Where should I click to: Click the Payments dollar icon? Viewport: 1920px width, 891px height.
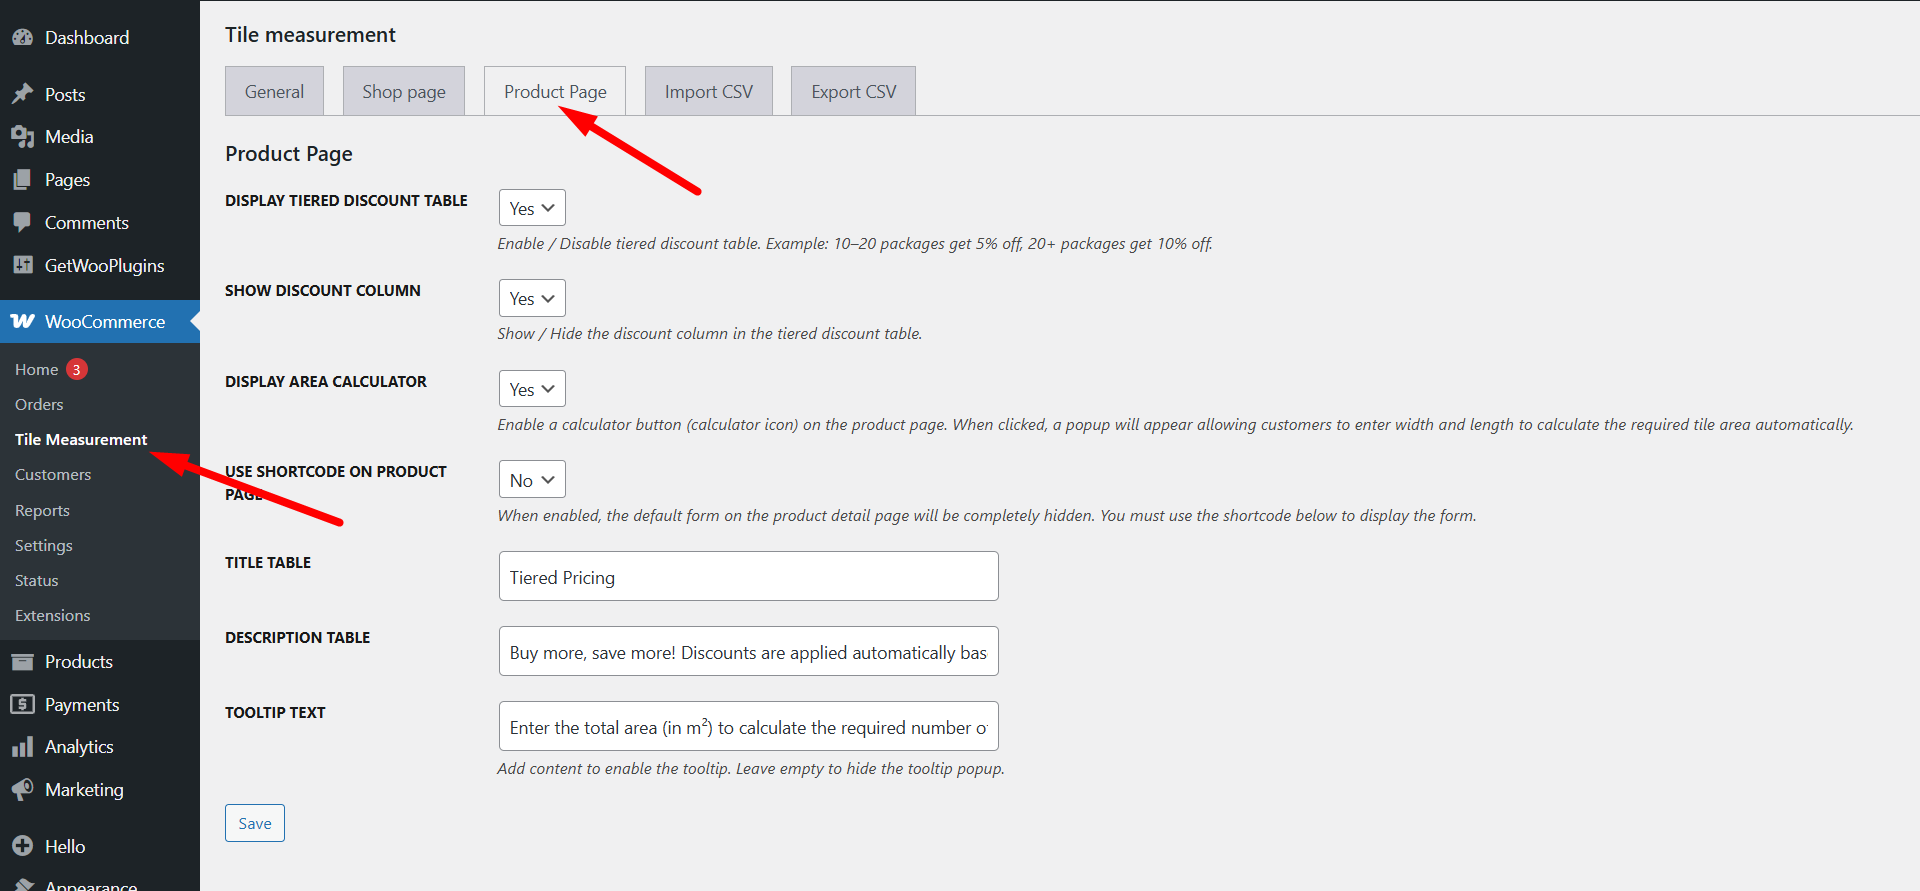[22, 705]
